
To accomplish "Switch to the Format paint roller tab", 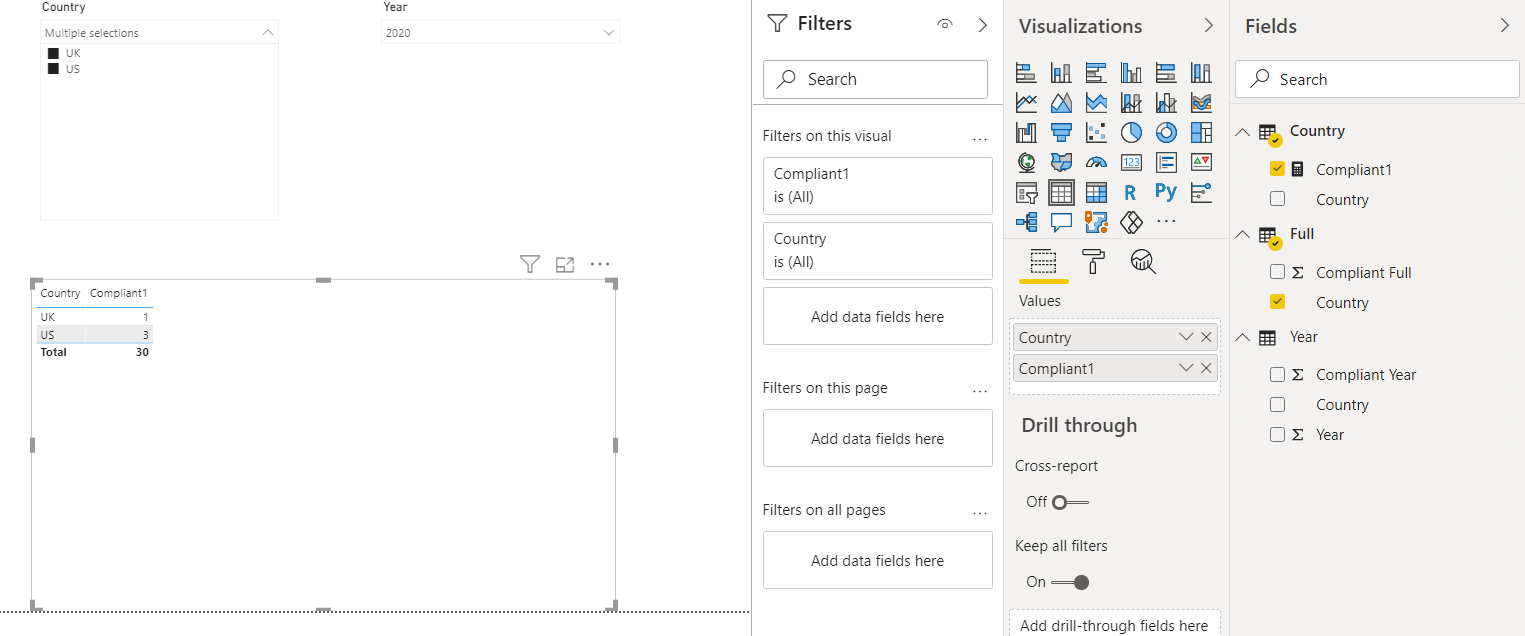I will 1093,262.
